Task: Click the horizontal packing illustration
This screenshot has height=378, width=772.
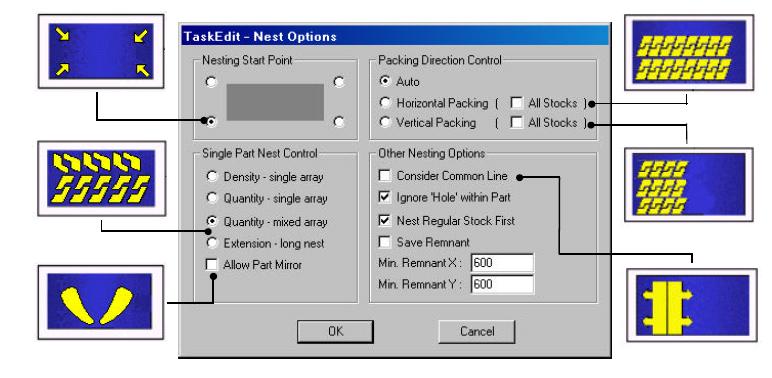Action: tap(689, 52)
